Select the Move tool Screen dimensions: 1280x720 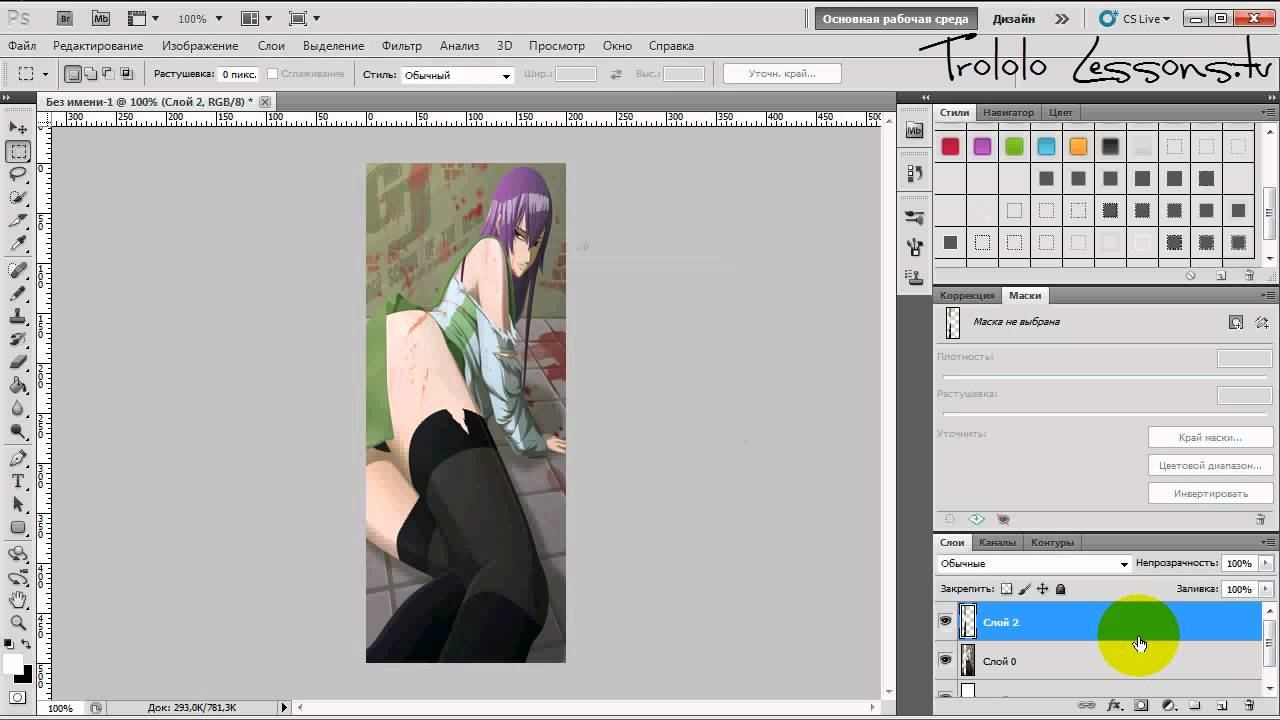[x=18, y=128]
